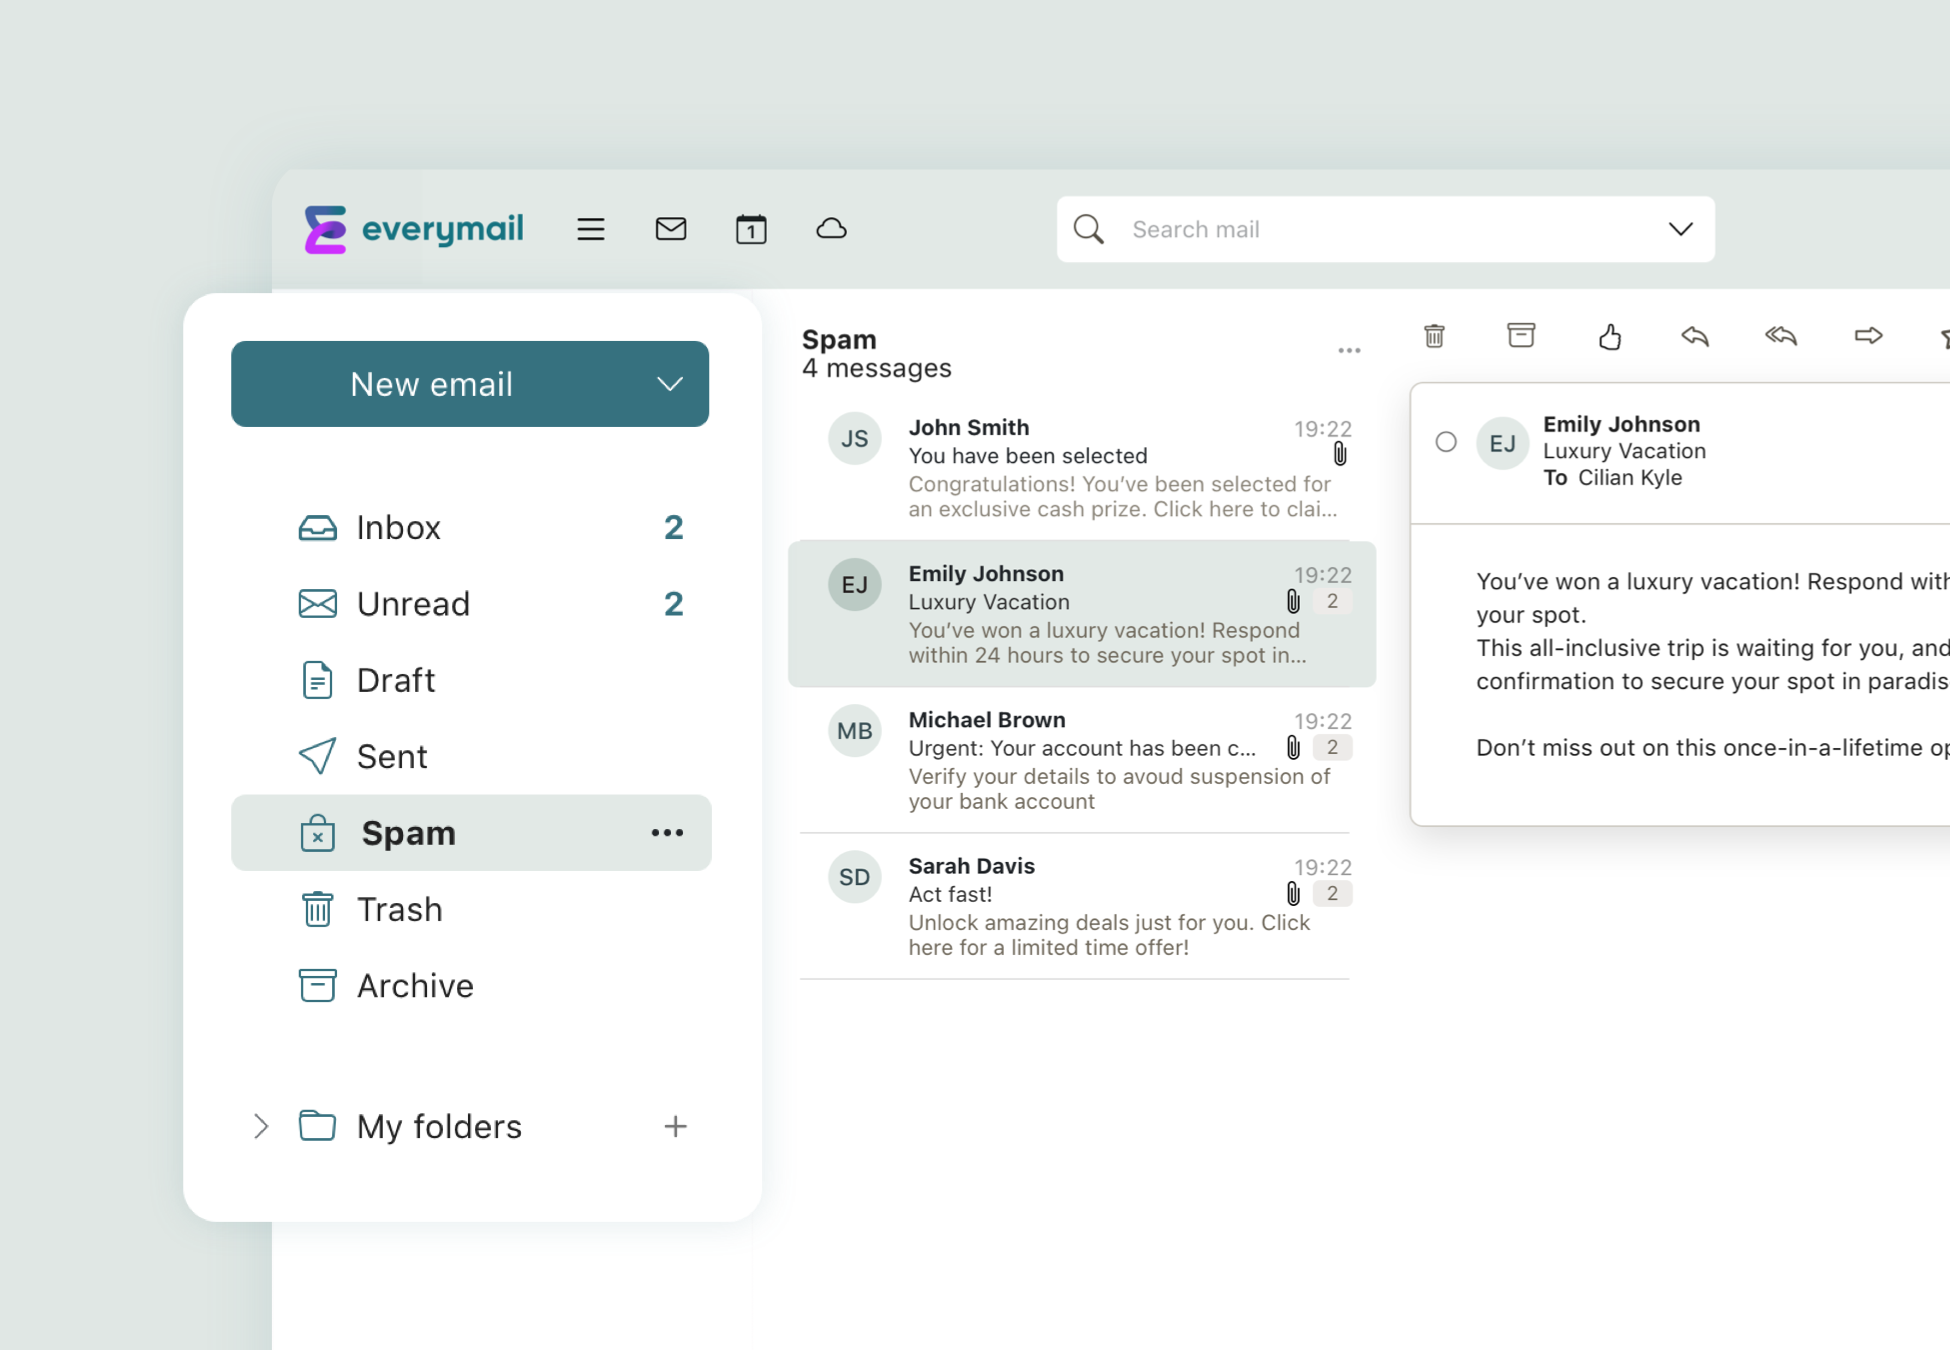Add a folder with plus button
This screenshot has width=1950, height=1350.
tap(675, 1126)
